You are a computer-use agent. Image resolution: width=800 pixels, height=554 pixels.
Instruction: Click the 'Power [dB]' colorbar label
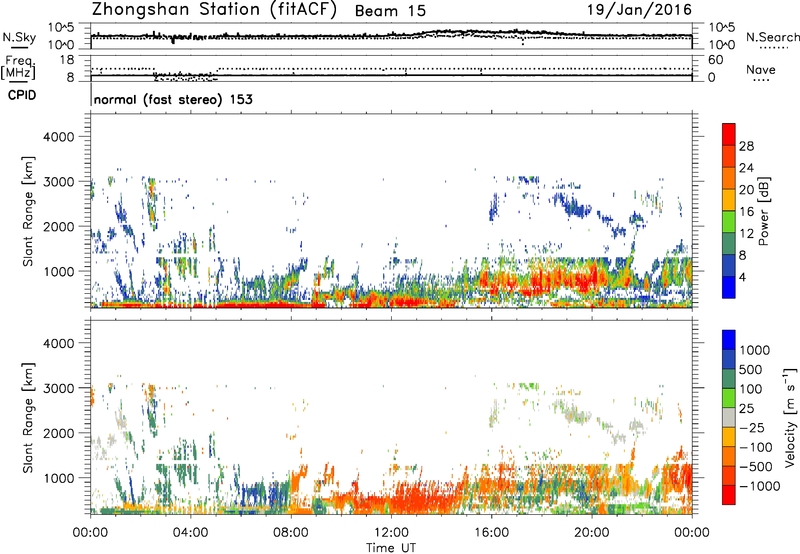[x=763, y=211]
